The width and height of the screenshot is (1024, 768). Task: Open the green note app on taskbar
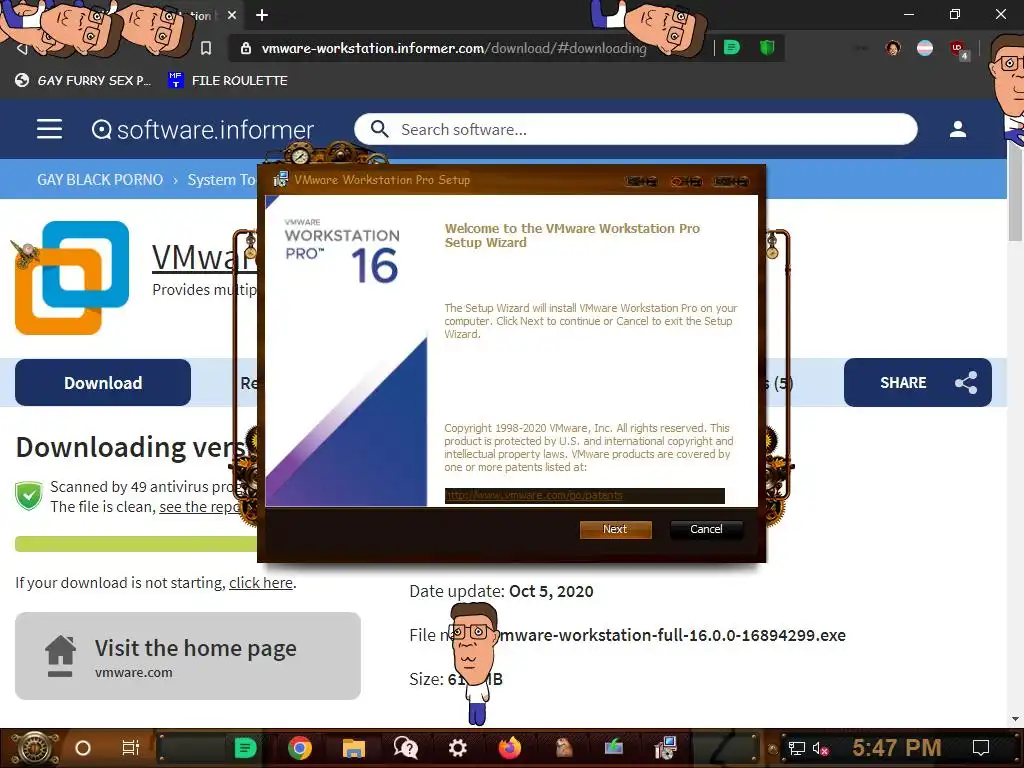246,748
